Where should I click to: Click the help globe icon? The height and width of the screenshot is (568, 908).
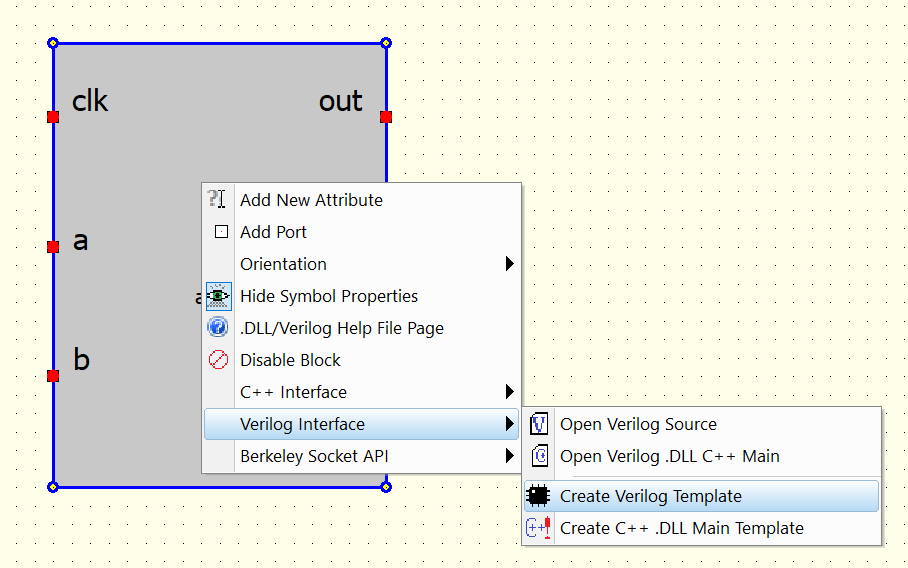click(x=218, y=328)
